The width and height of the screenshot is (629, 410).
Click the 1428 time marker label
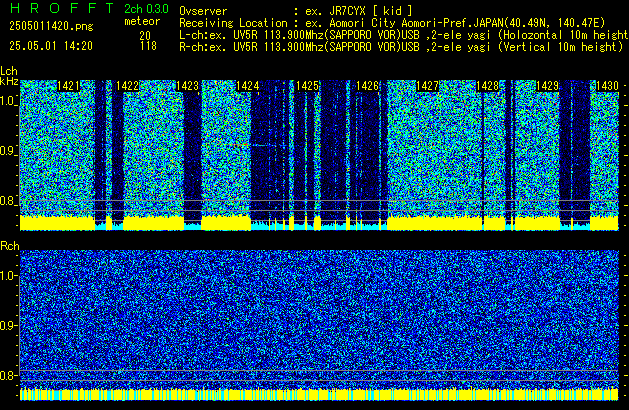(487, 86)
